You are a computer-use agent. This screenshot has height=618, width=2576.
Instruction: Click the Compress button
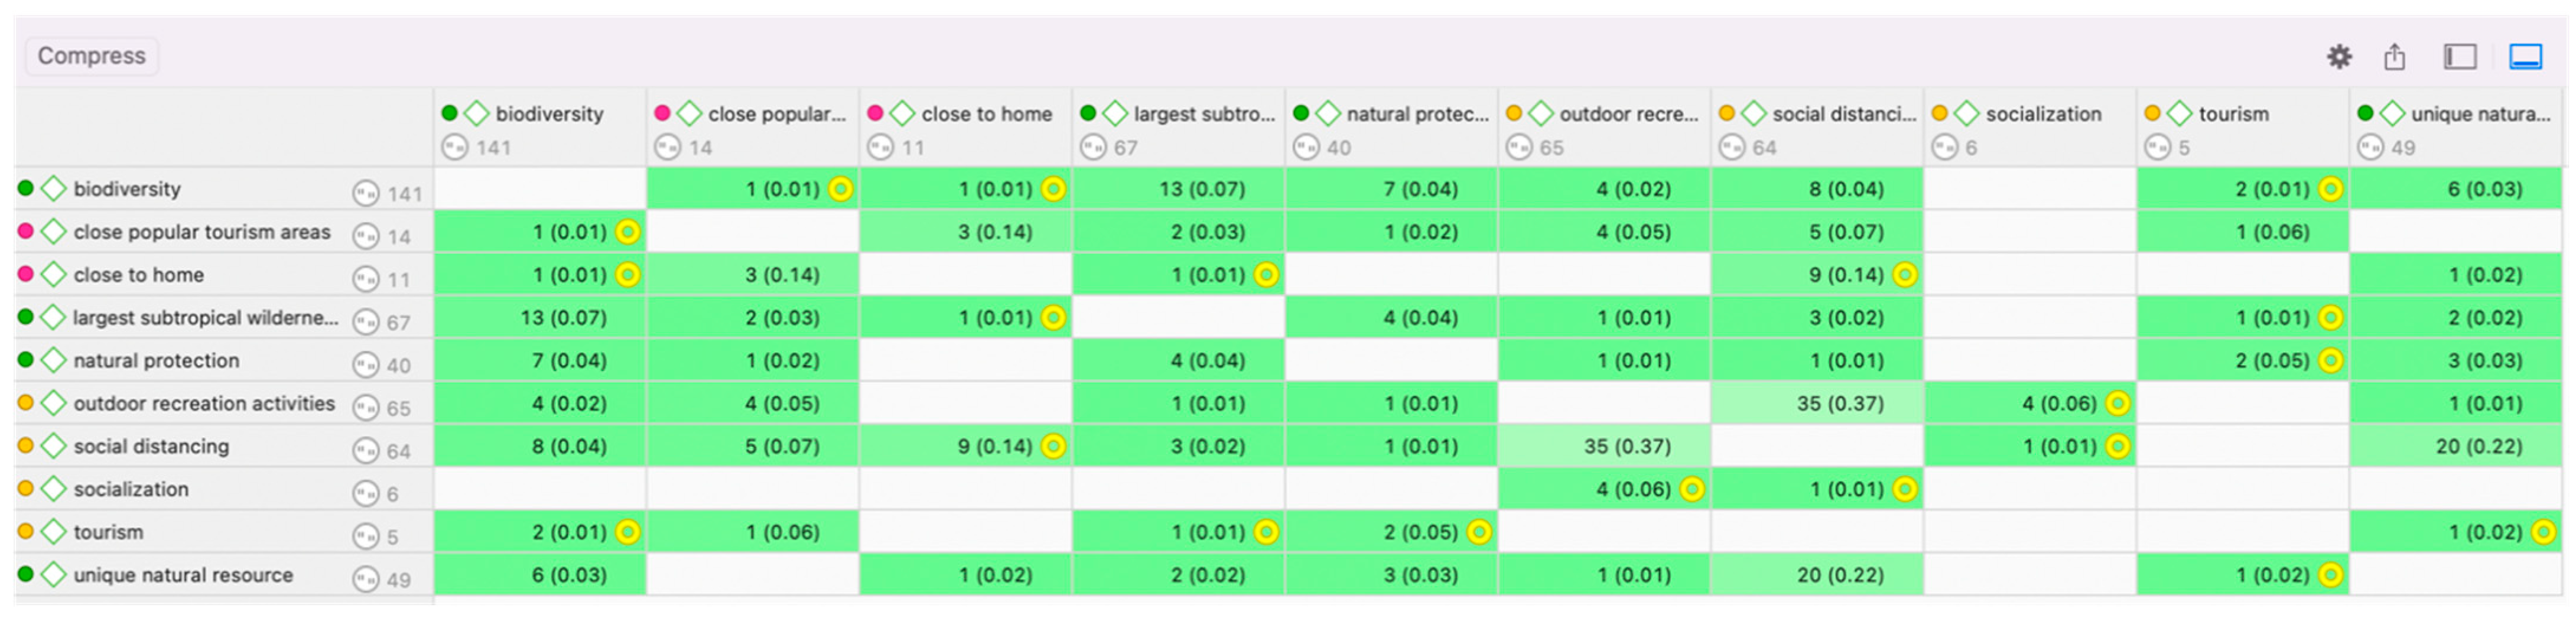(x=91, y=56)
